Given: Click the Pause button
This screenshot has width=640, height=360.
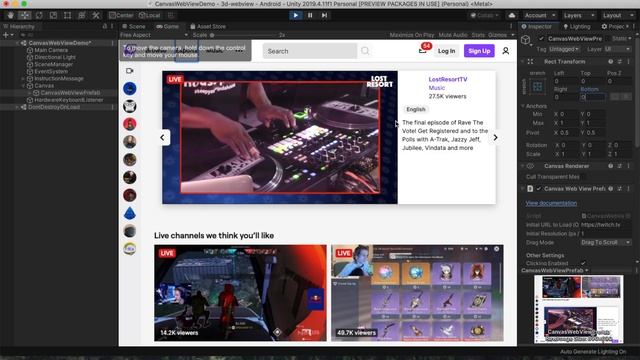Looking at the screenshot, I should click(310, 15).
